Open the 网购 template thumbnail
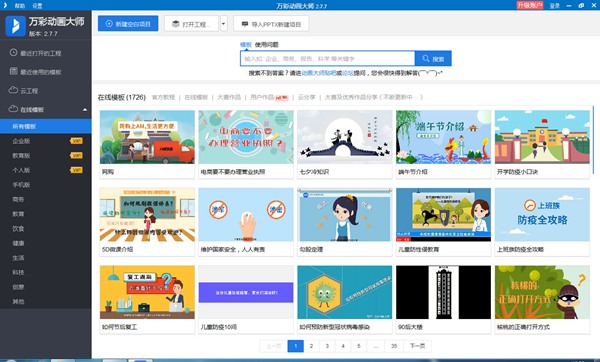This screenshot has width=600, height=362. tap(147, 137)
